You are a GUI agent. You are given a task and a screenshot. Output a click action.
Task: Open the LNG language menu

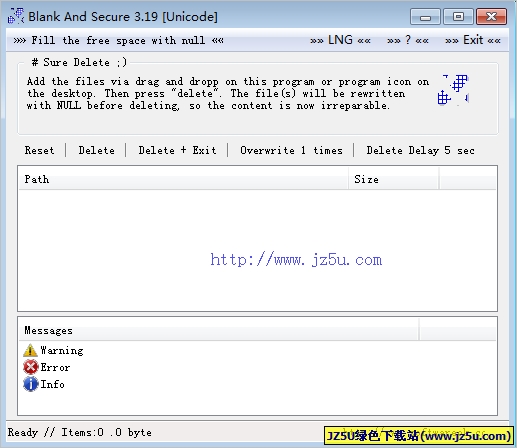tap(340, 40)
